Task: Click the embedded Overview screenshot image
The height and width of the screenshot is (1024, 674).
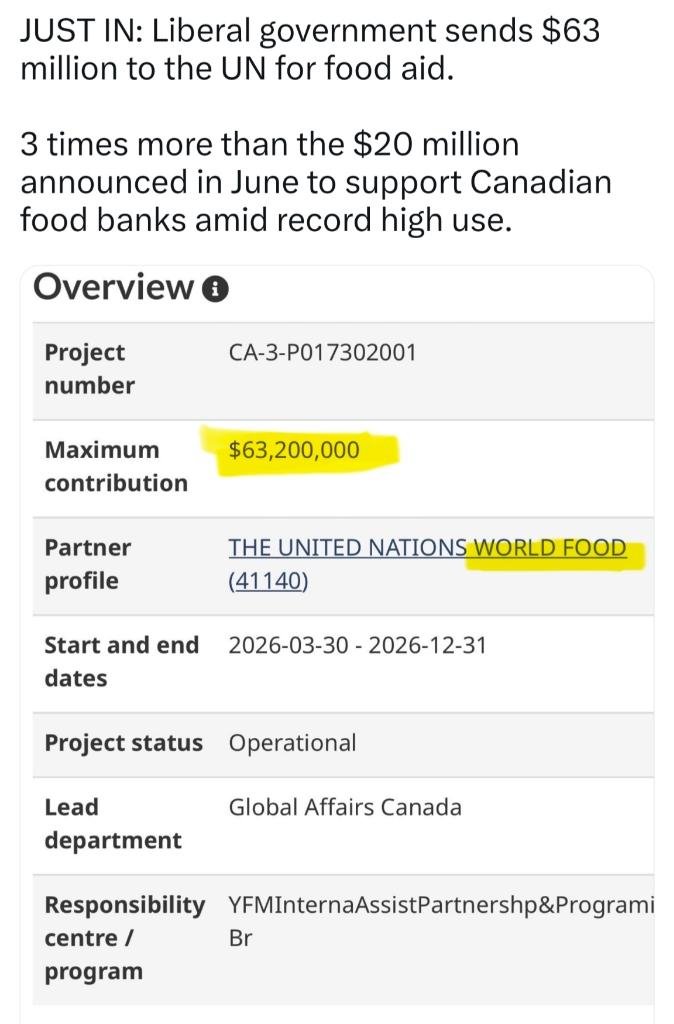Action: tap(337, 645)
